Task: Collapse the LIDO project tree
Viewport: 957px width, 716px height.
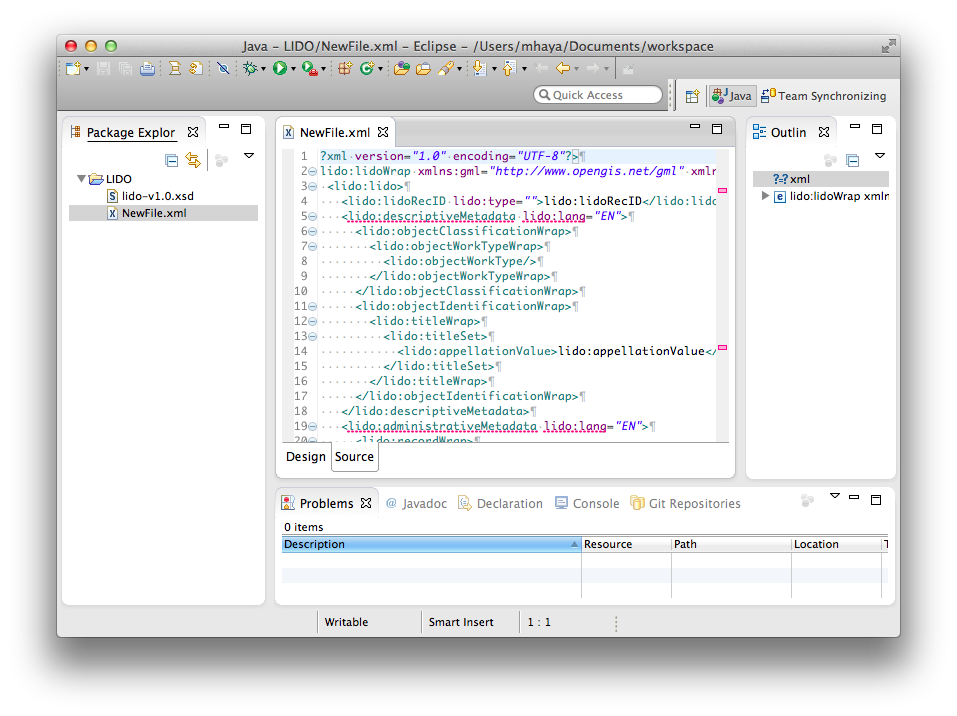Action: point(81,178)
